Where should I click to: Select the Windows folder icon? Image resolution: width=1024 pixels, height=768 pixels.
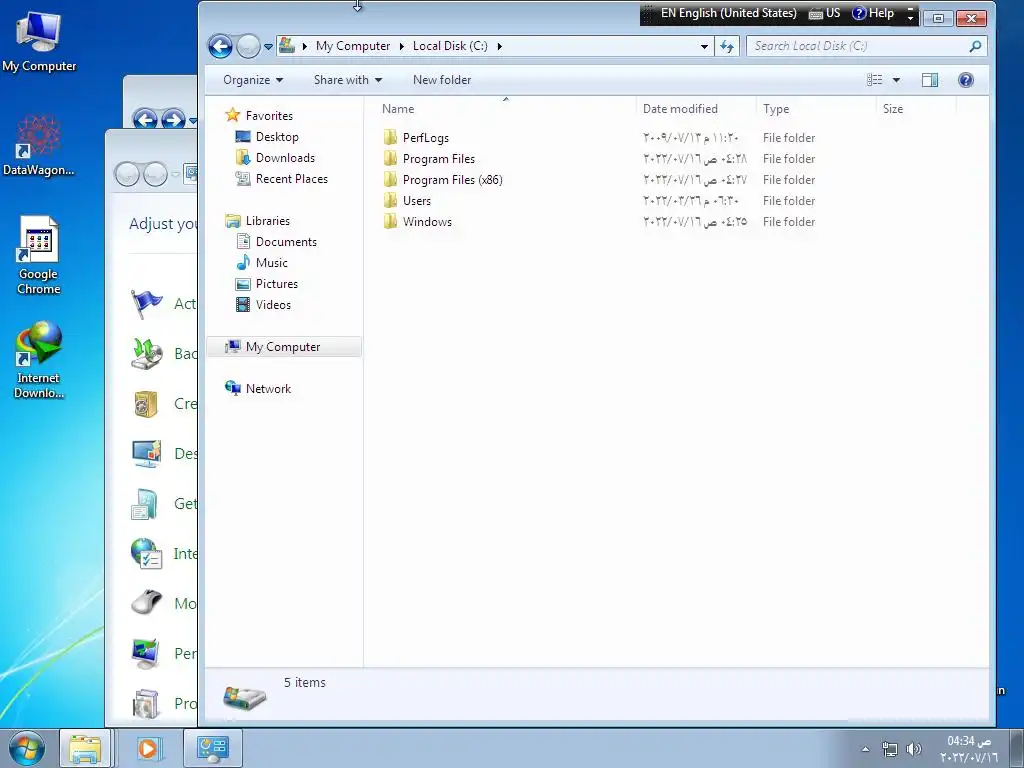391,221
